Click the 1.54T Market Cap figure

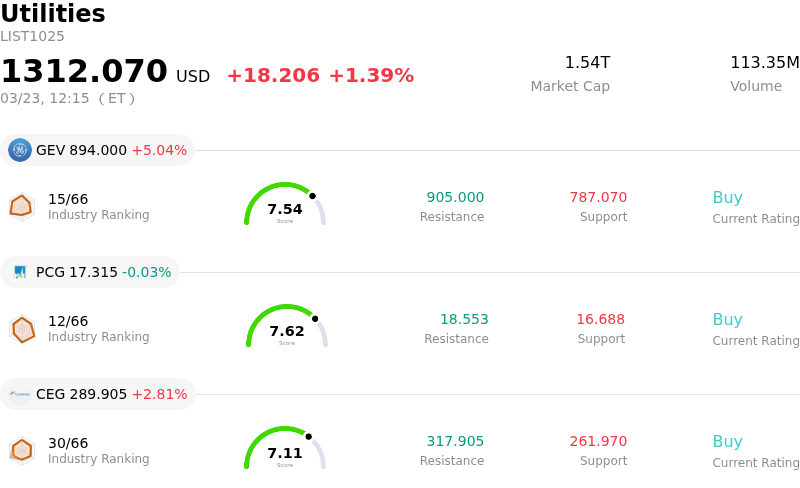(x=587, y=63)
